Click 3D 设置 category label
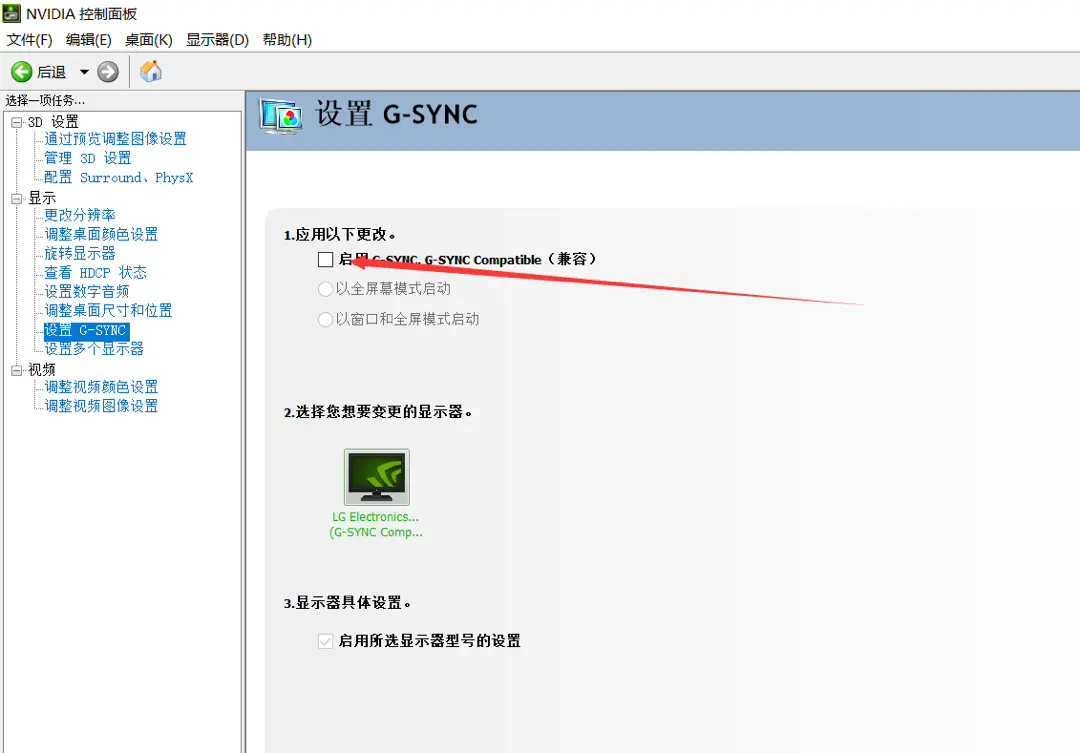 tap(53, 122)
